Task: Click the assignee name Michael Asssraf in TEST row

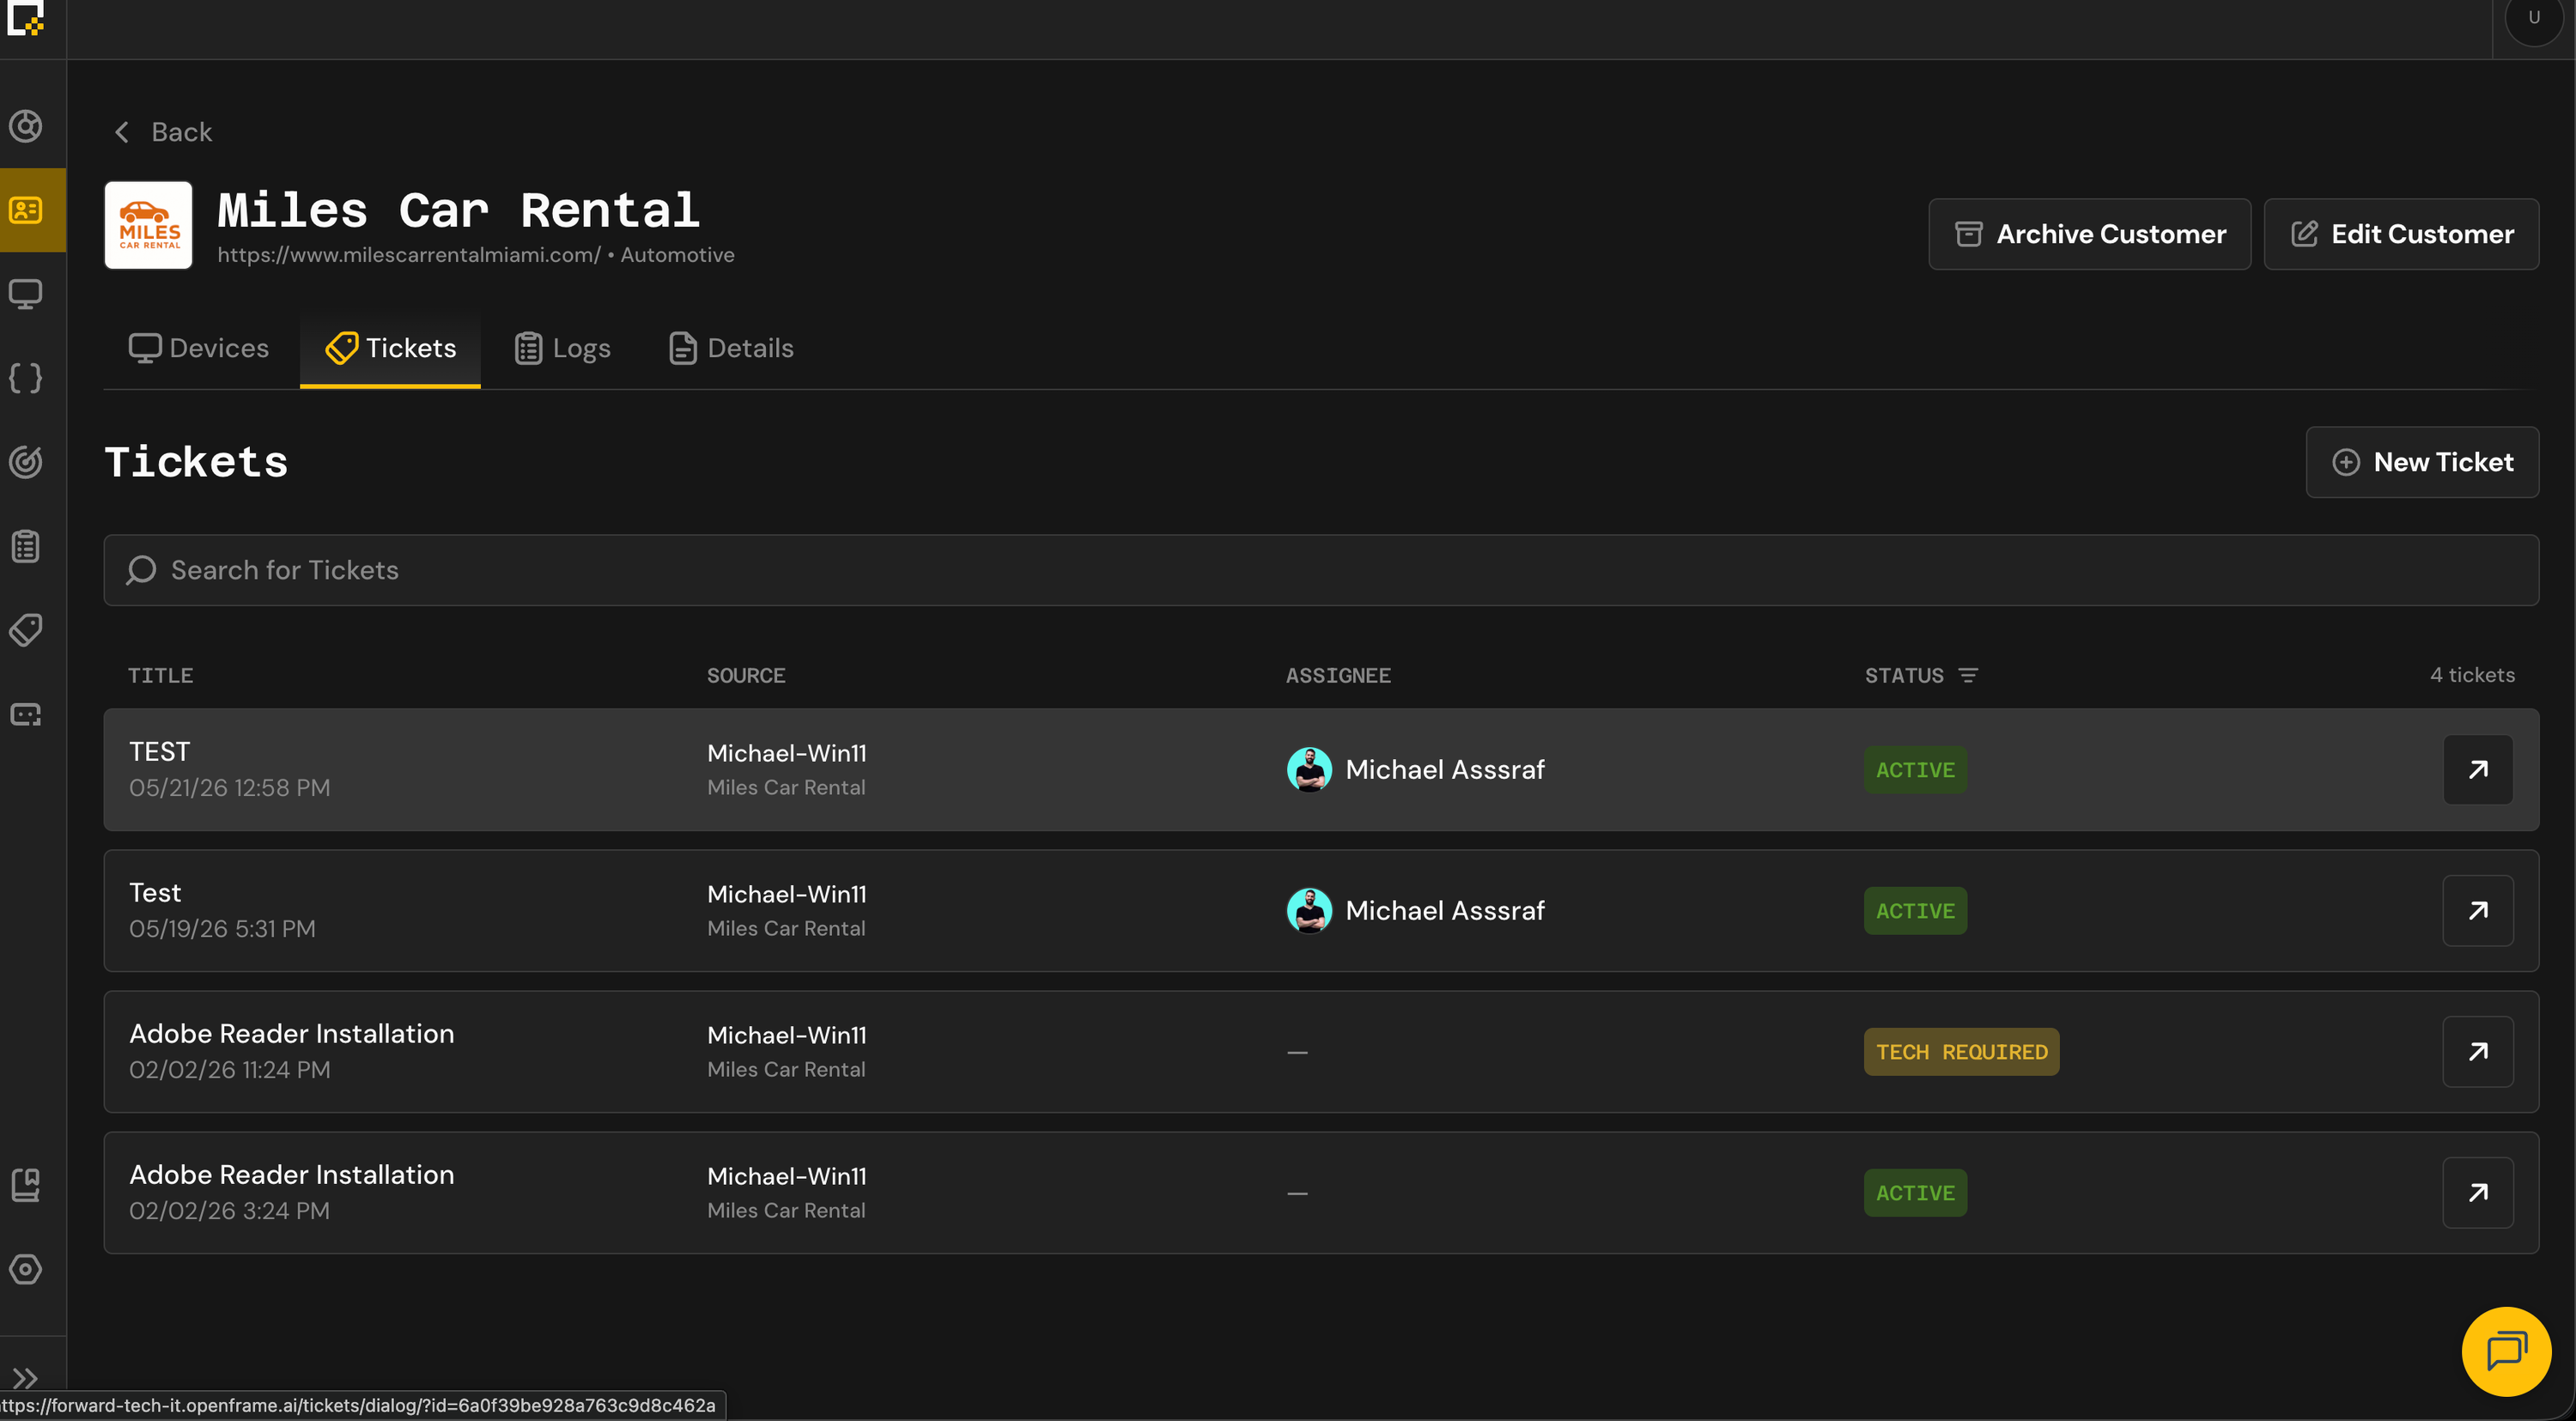Action: (x=1445, y=770)
